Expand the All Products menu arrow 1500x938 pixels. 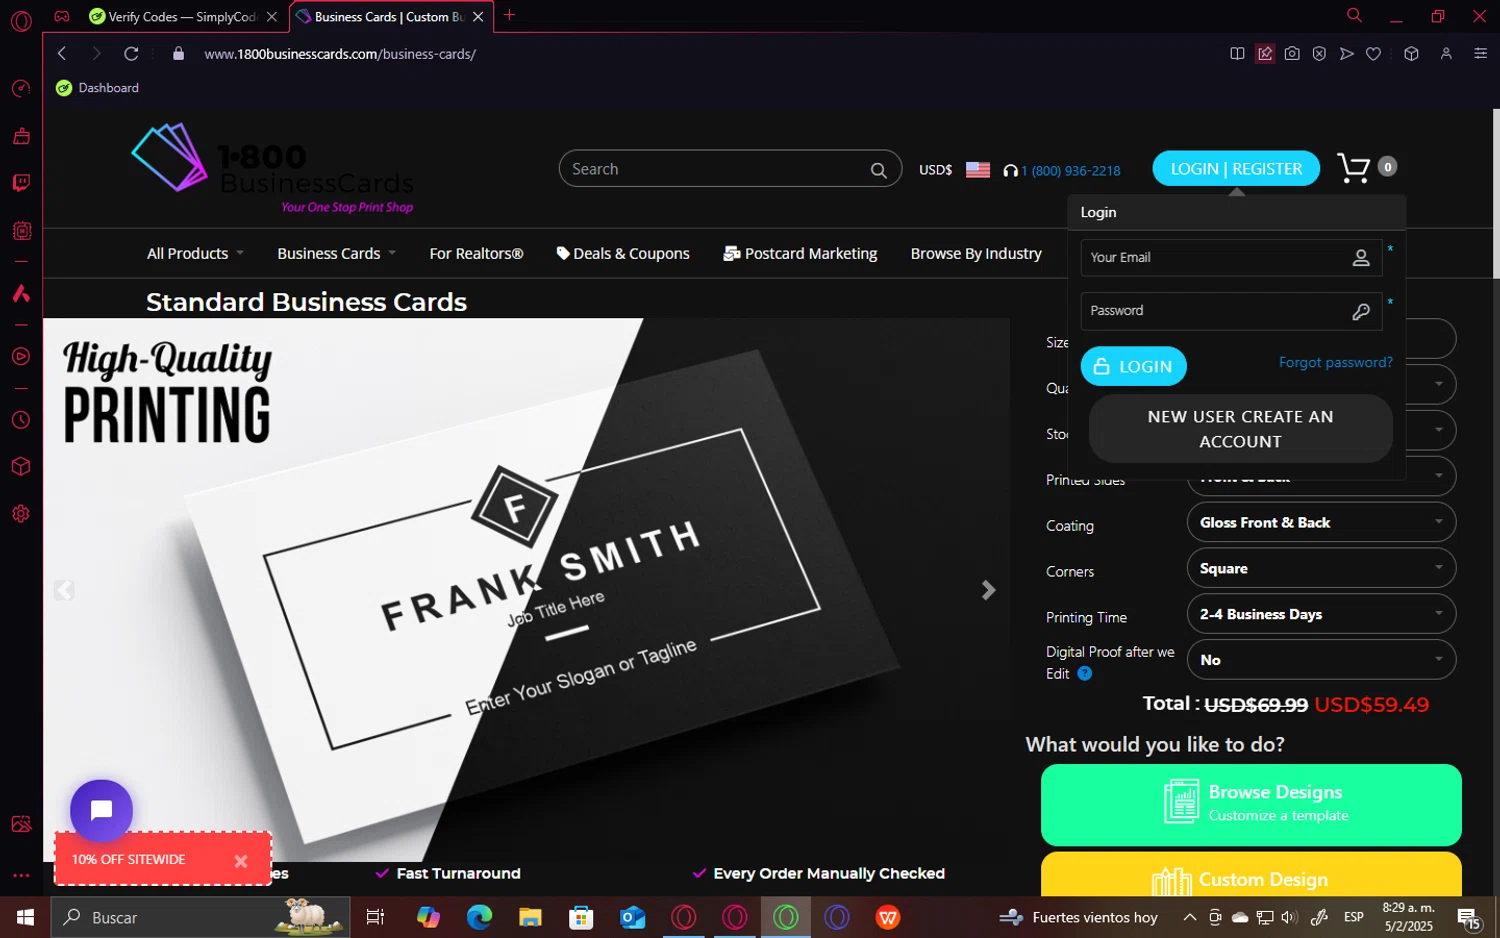click(240, 254)
